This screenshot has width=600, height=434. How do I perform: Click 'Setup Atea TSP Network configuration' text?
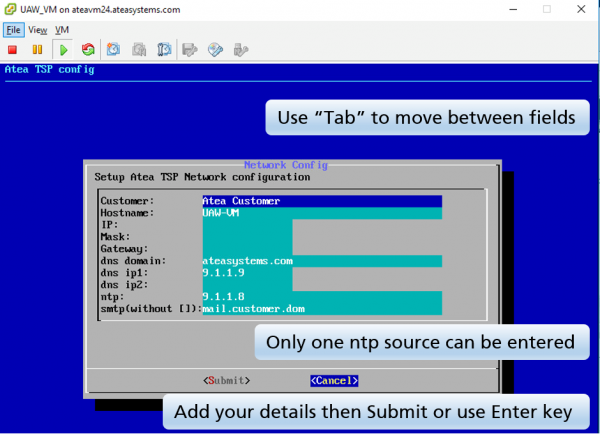click(202, 177)
